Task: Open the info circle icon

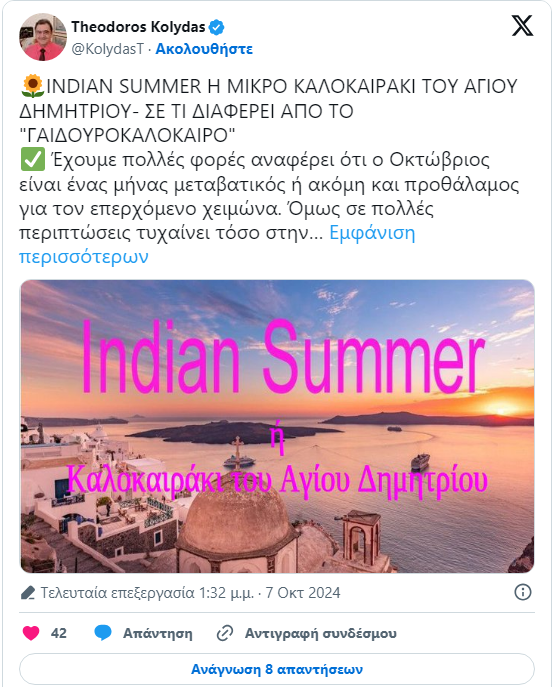Action: [522, 592]
